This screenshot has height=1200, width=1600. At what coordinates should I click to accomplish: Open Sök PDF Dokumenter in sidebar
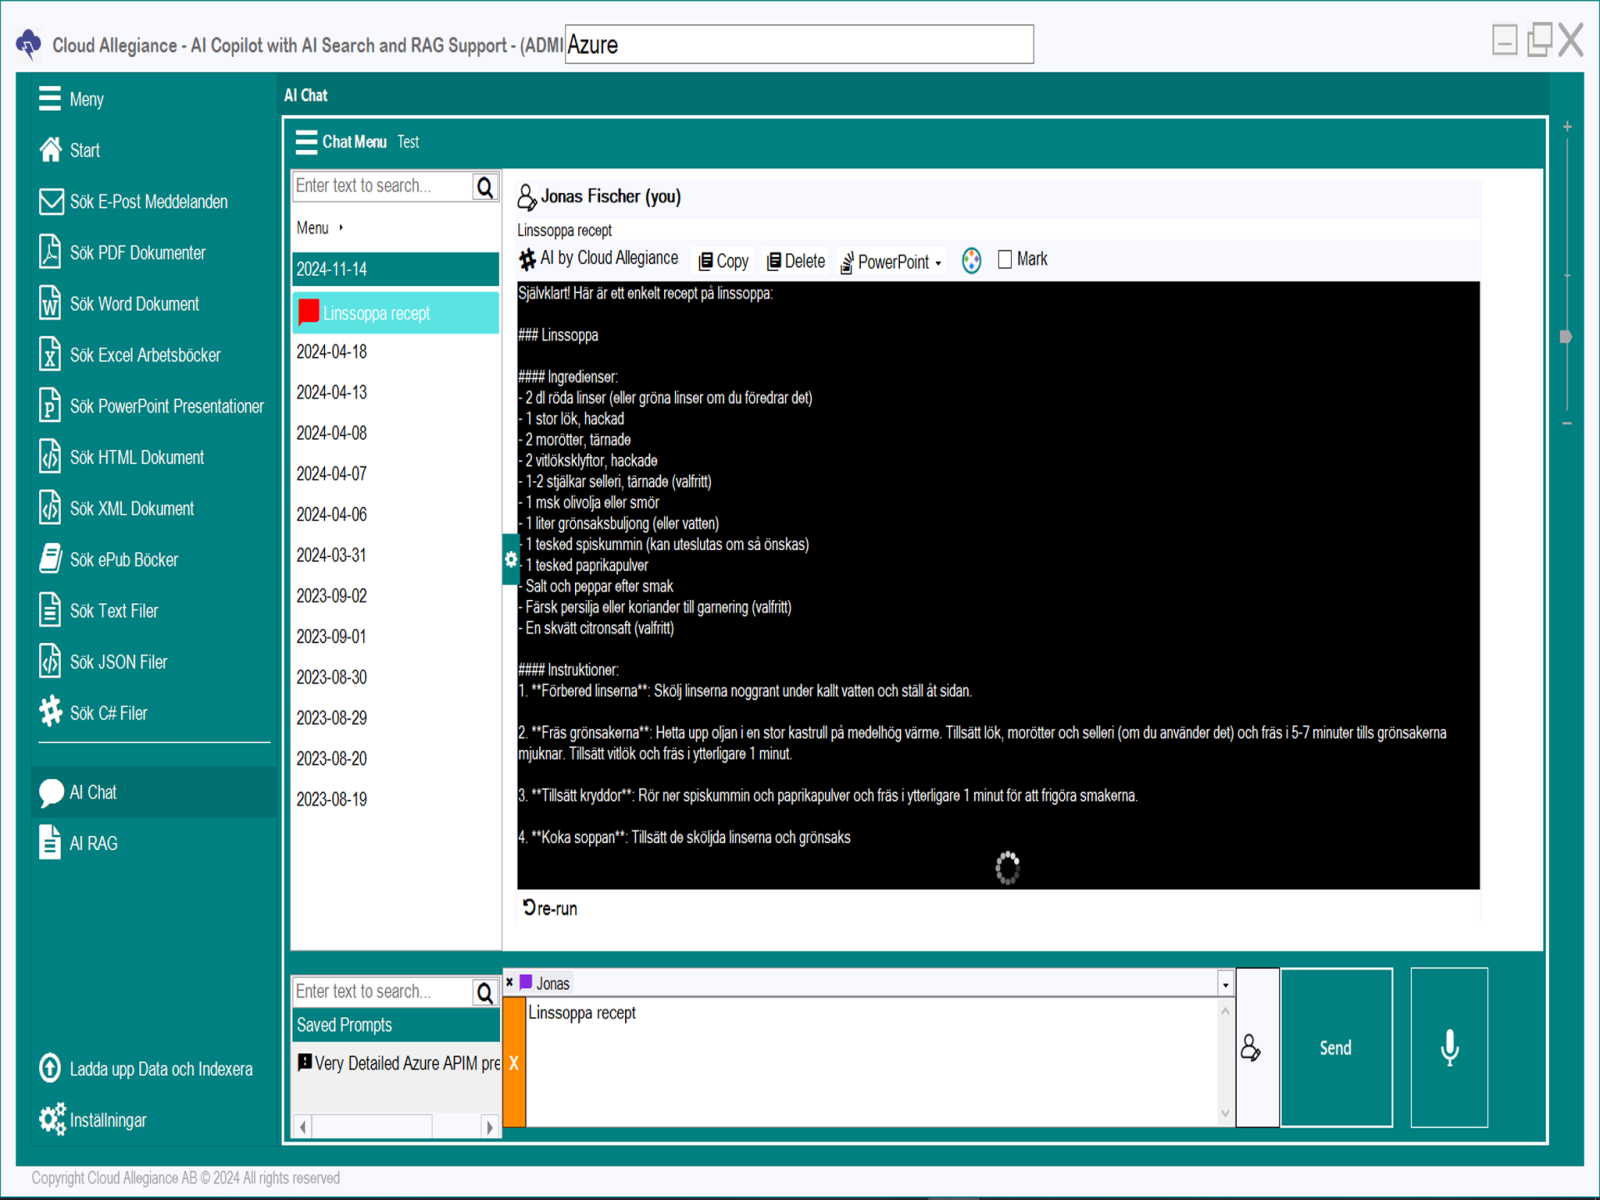pyautogui.click(x=137, y=253)
